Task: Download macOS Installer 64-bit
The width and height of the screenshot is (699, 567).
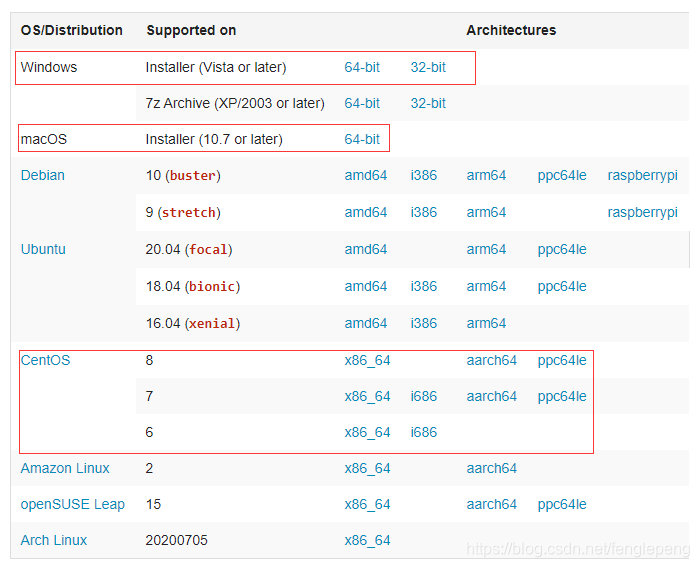Action: click(362, 140)
